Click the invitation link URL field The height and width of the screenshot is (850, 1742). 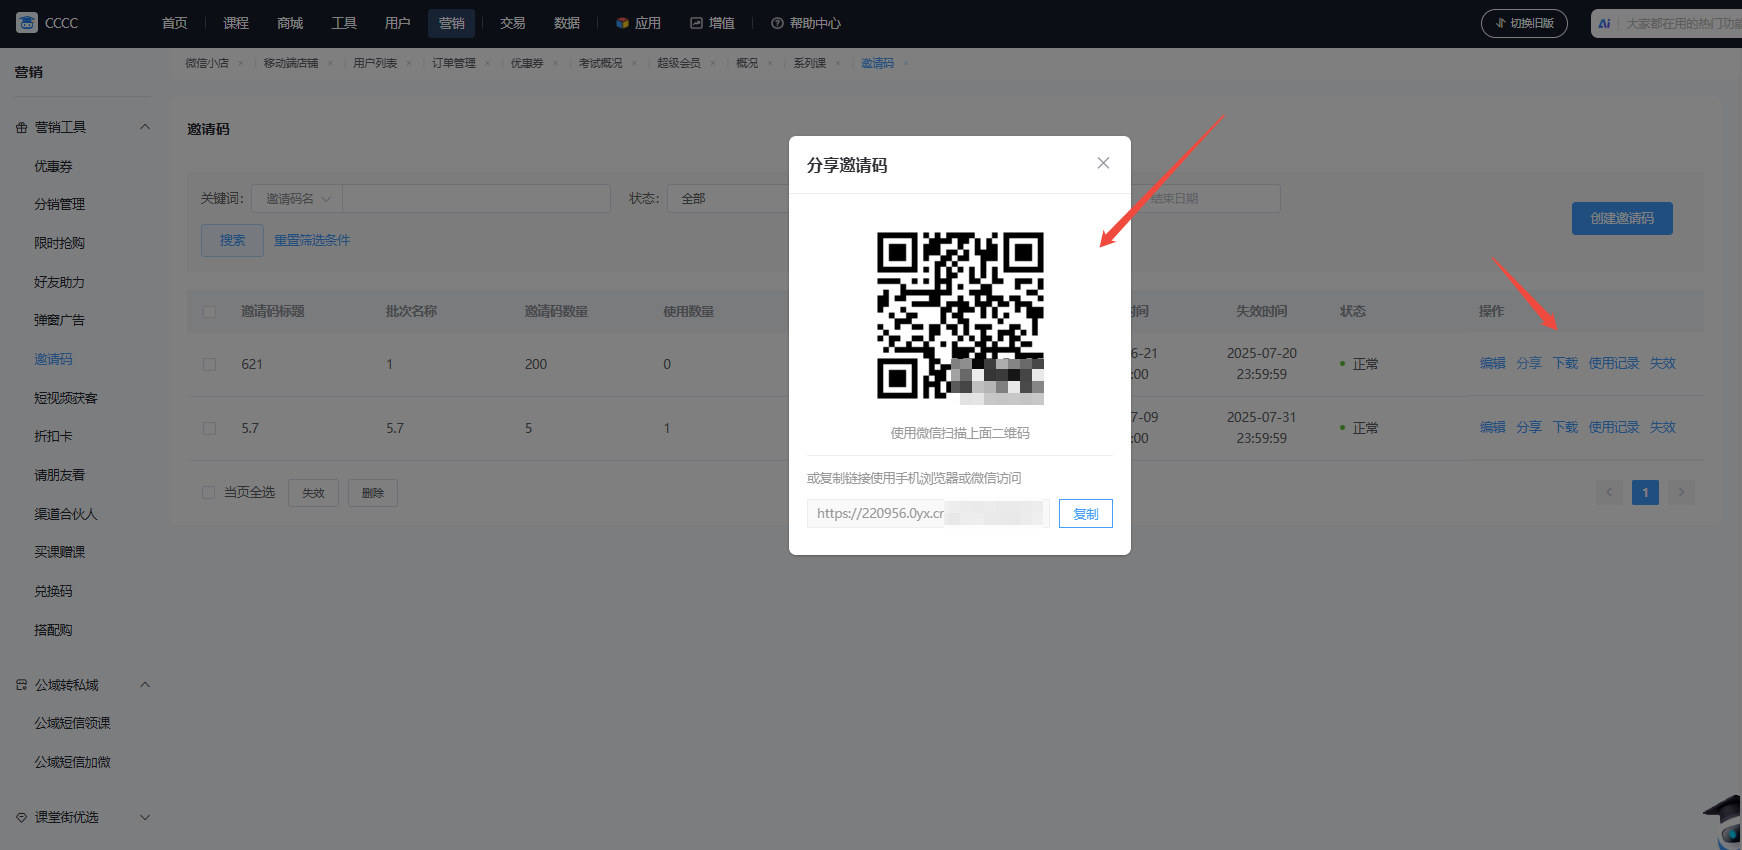coord(928,514)
